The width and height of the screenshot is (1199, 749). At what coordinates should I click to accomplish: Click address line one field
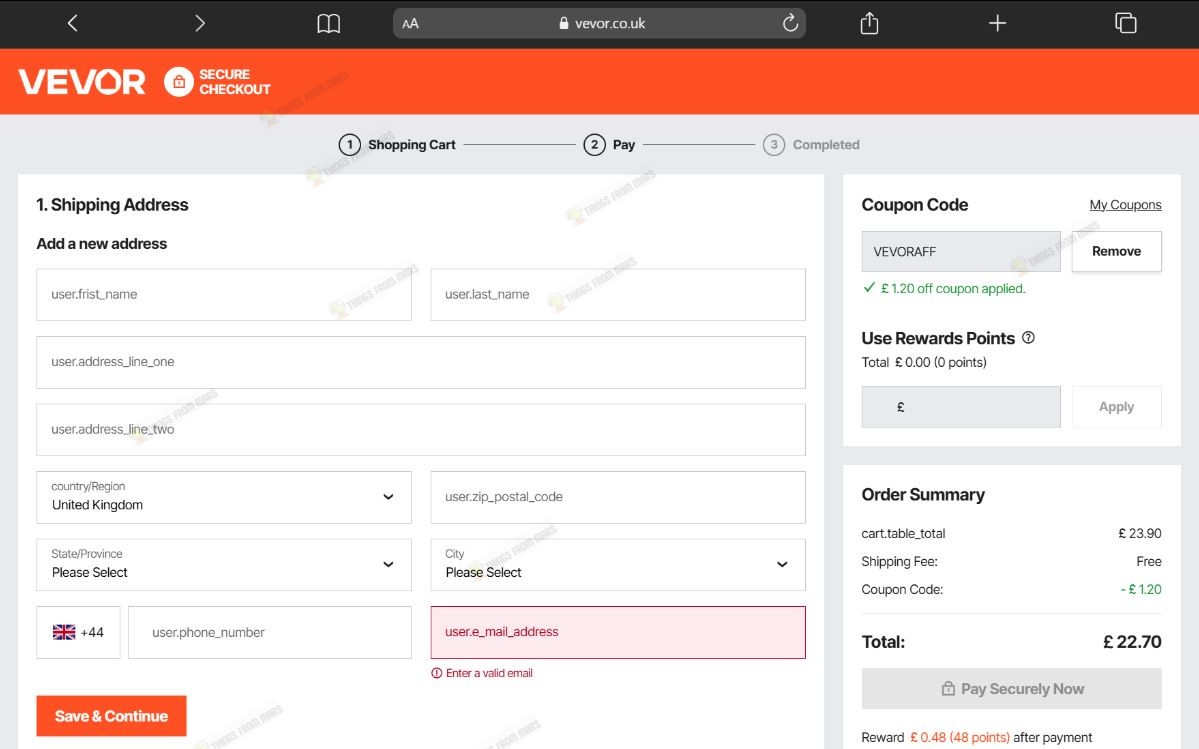coord(421,362)
